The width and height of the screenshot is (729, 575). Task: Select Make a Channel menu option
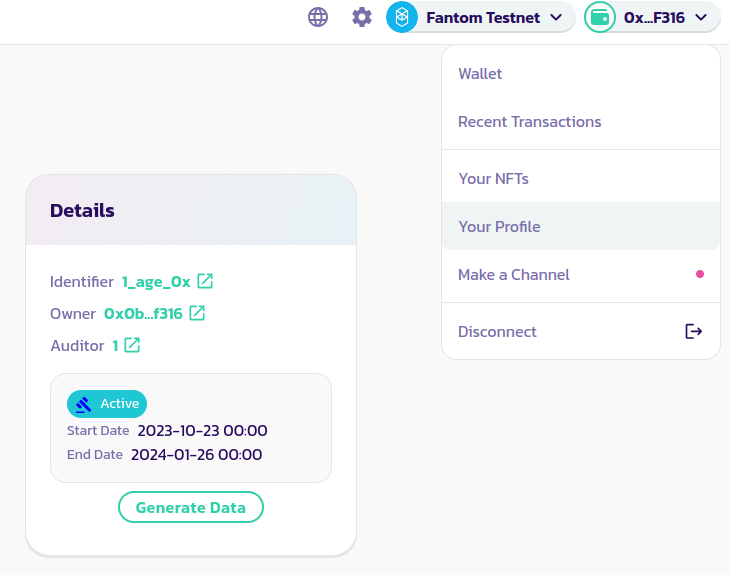click(514, 275)
